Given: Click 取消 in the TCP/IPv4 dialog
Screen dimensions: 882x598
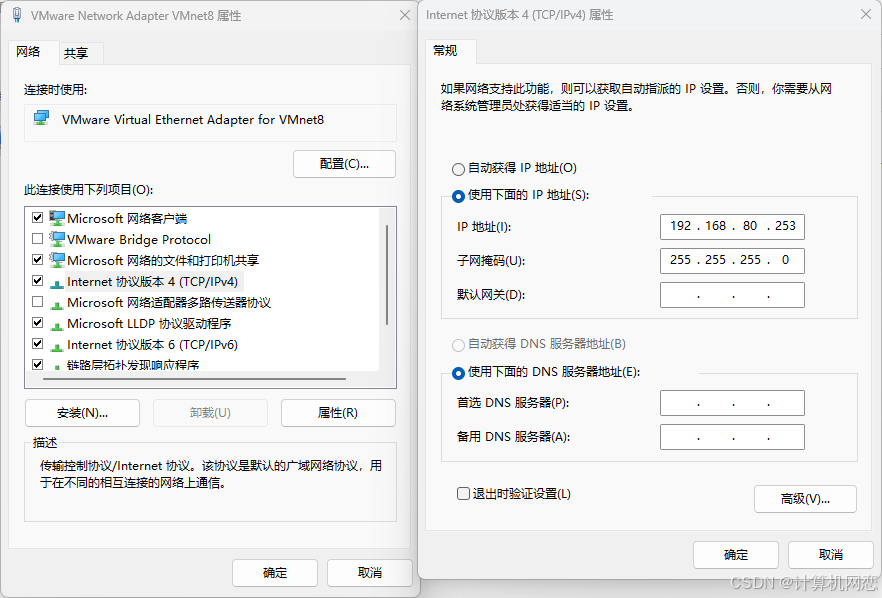Looking at the screenshot, I should [831, 555].
